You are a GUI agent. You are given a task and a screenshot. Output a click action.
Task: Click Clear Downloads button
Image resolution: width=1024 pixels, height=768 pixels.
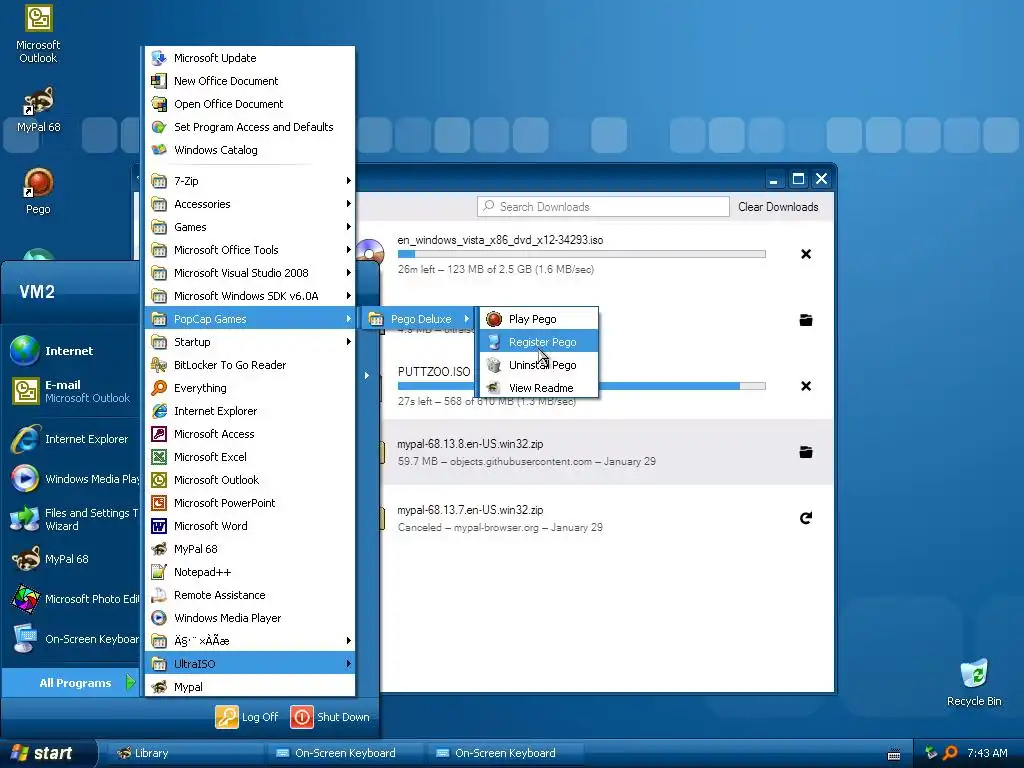point(778,206)
